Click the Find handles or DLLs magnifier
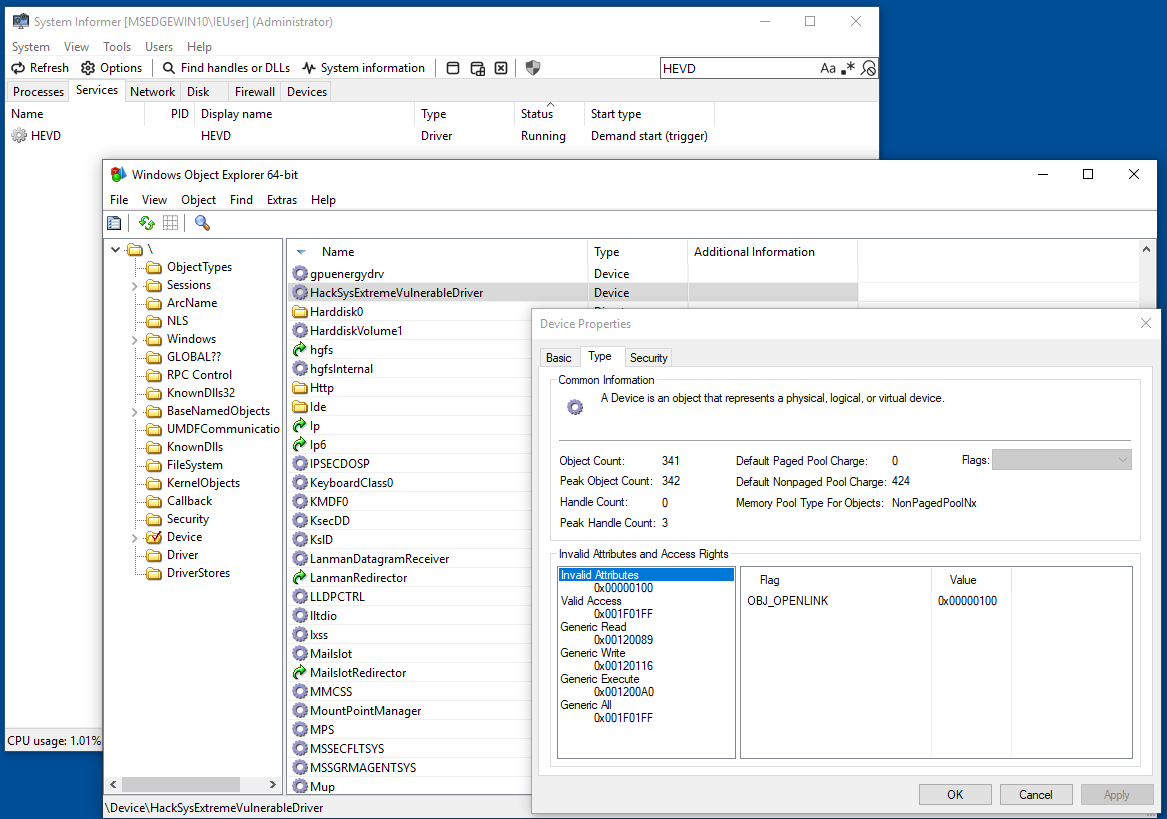Image resolution: width=1167 pixels, height=819 pixels. point(169,68)
